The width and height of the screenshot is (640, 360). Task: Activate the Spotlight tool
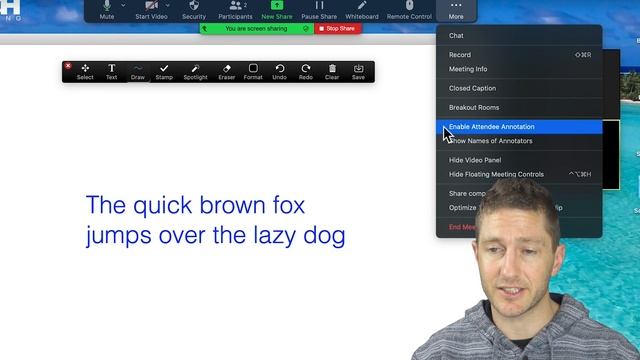(x=196, y=72)
